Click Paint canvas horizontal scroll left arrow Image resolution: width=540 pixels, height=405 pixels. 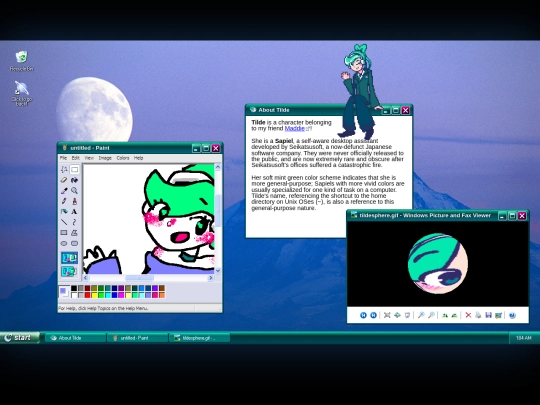click(x=86, y=278)
